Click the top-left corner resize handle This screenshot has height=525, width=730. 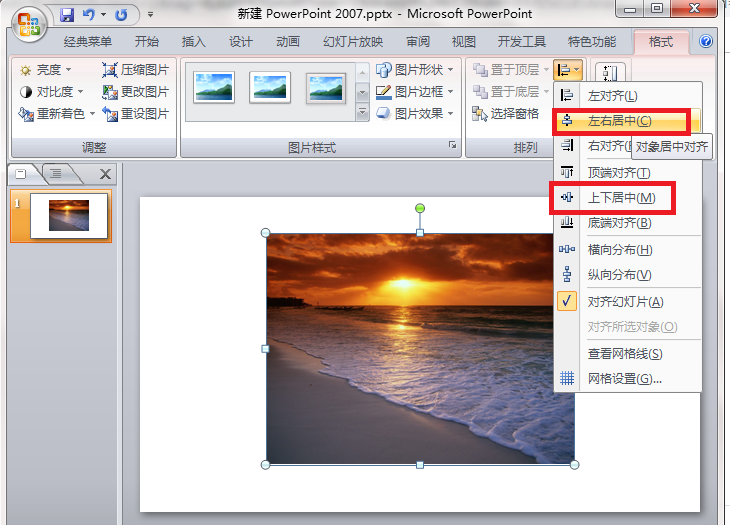(265, 232)
